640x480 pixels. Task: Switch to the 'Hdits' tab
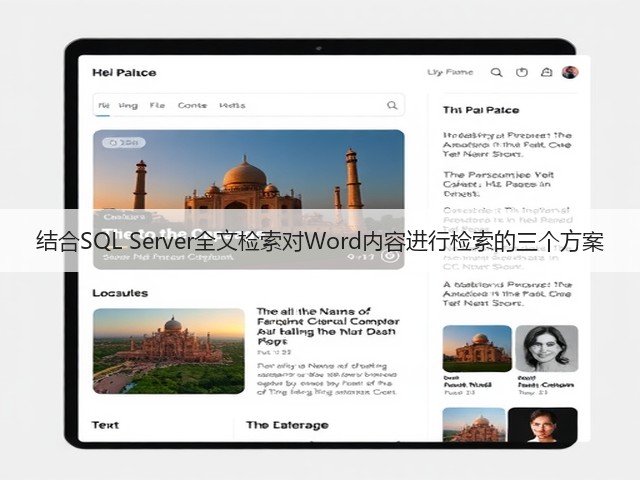(232, 105)
